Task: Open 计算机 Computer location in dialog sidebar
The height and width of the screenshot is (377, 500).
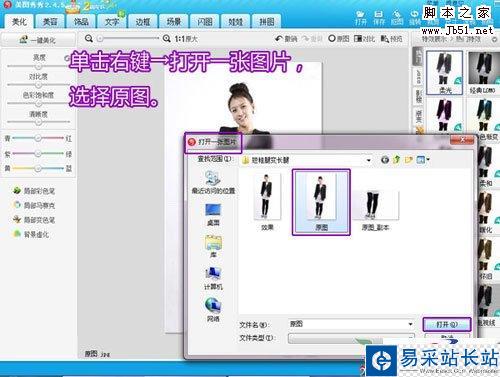Action: point(213,278)
